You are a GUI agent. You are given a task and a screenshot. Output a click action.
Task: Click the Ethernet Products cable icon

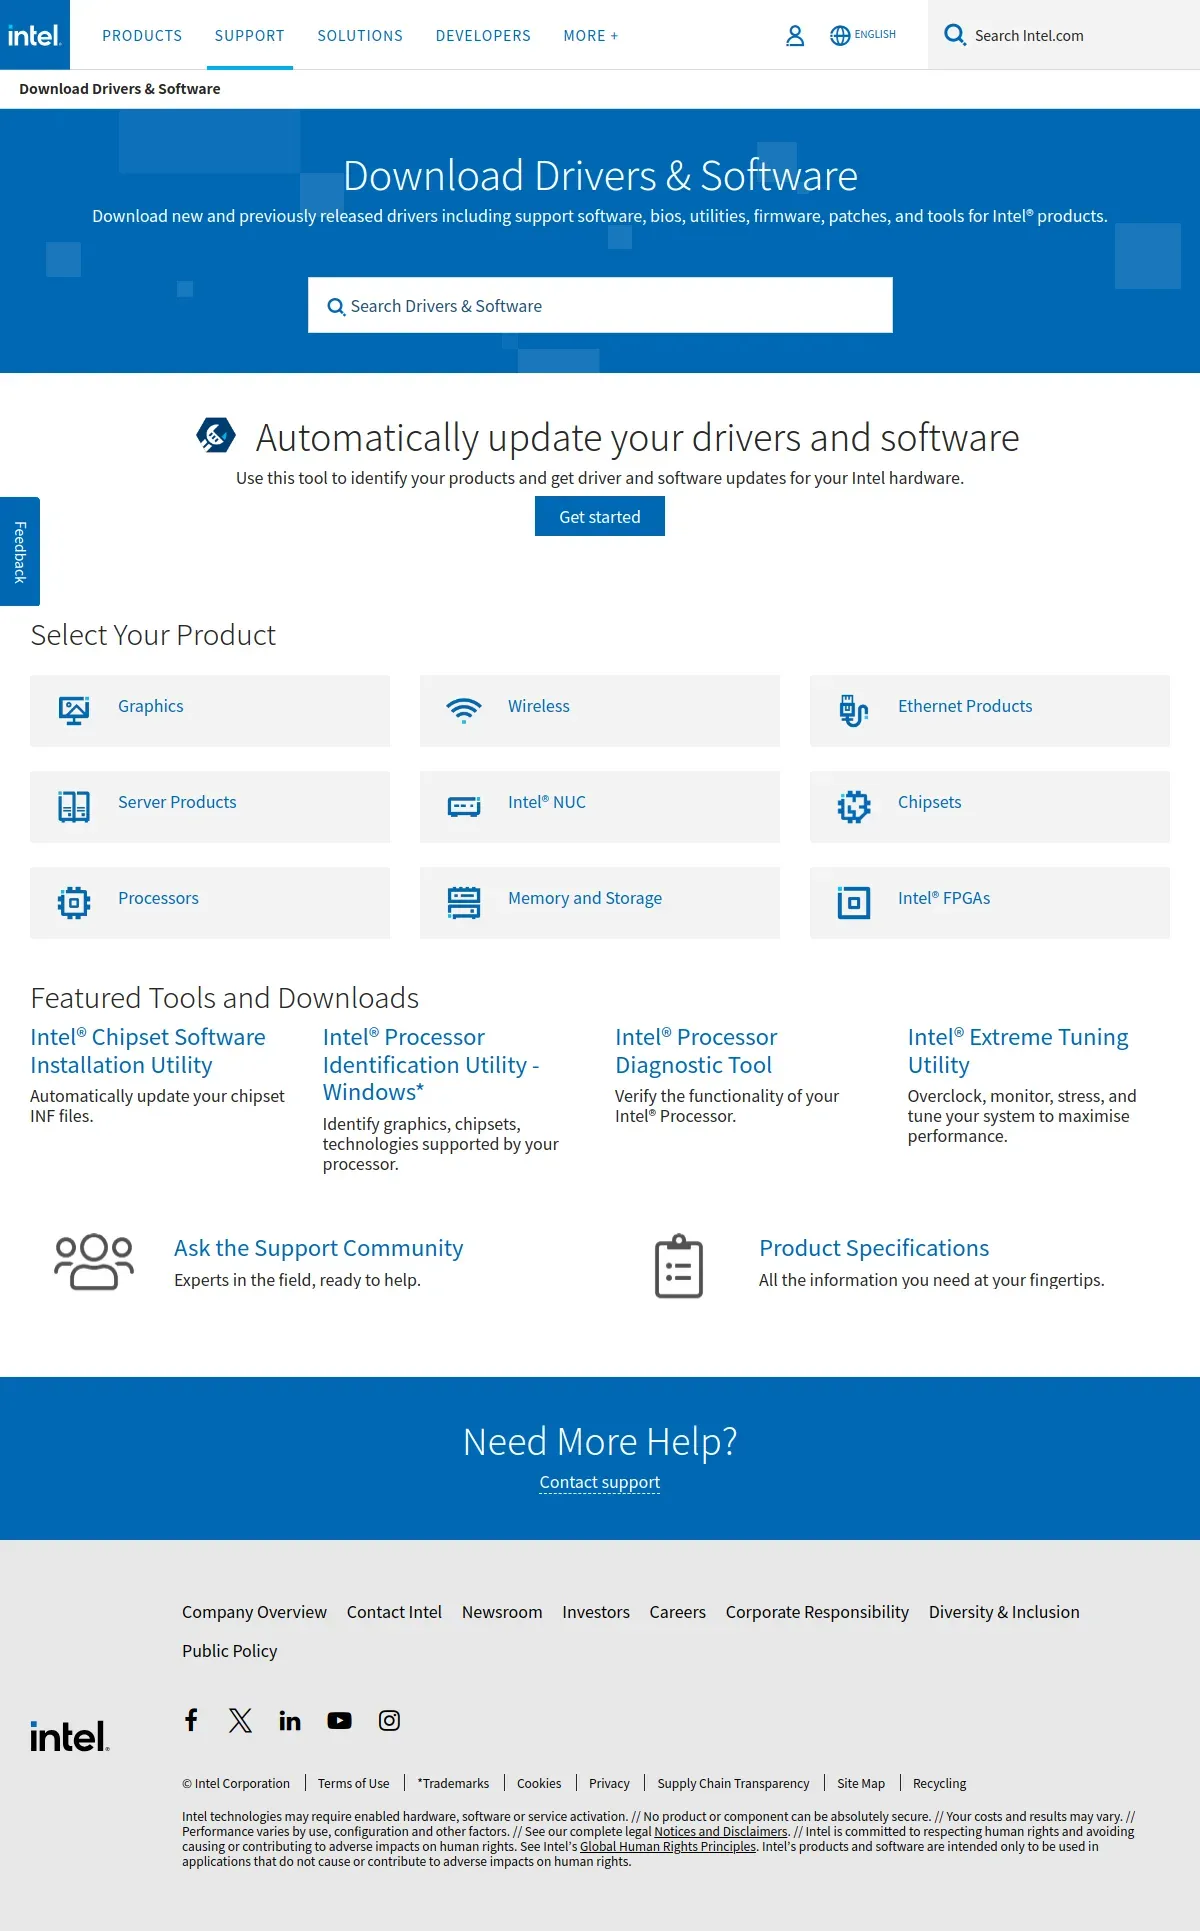[x=853, y=710]
